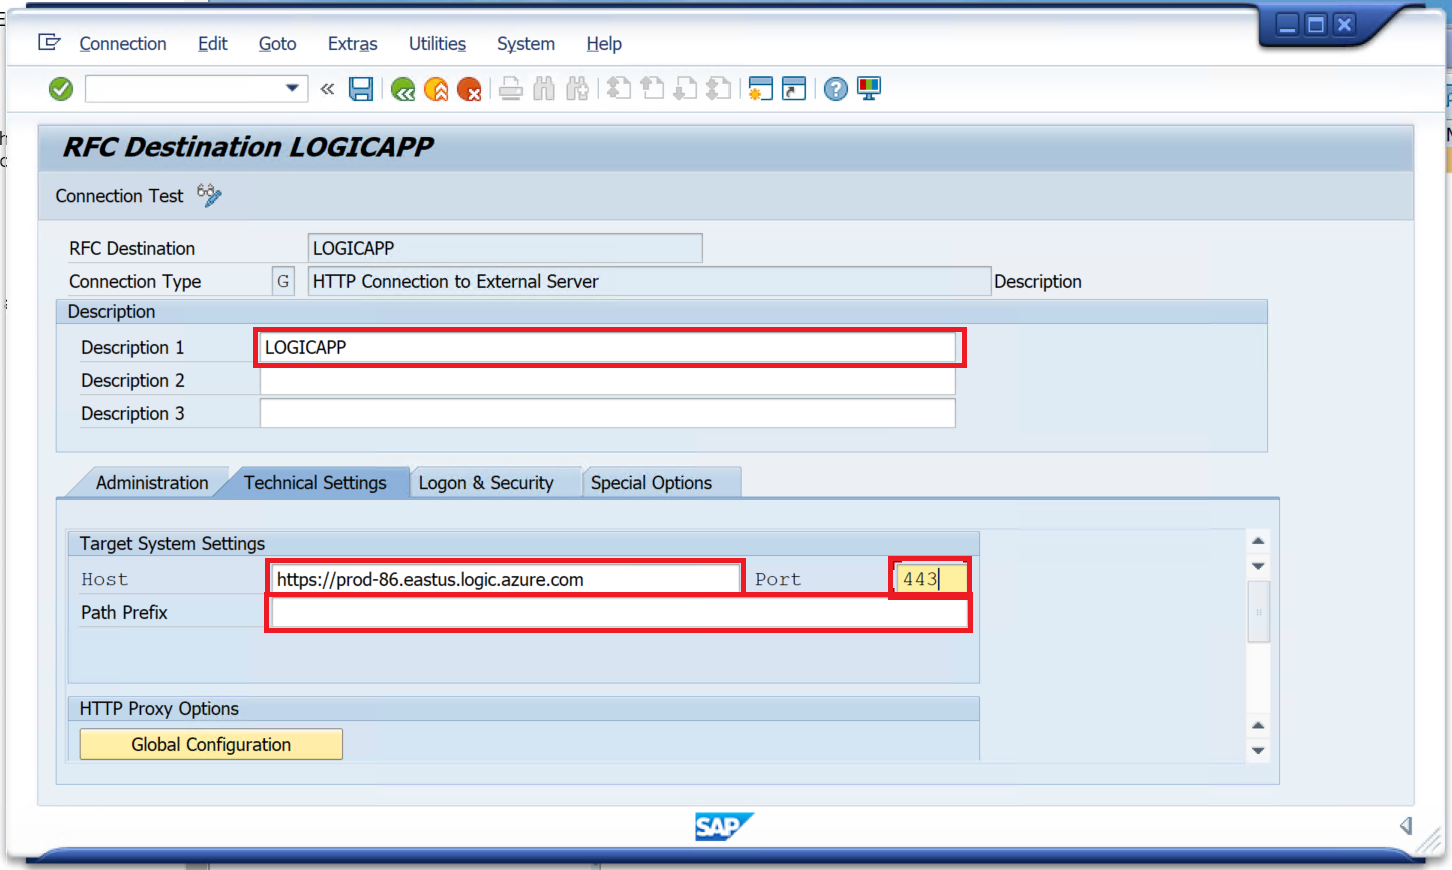Viewport: 1452px width, 870px height.
Task: Go to Last Page using toolbar icon
Action: [718, 89]
